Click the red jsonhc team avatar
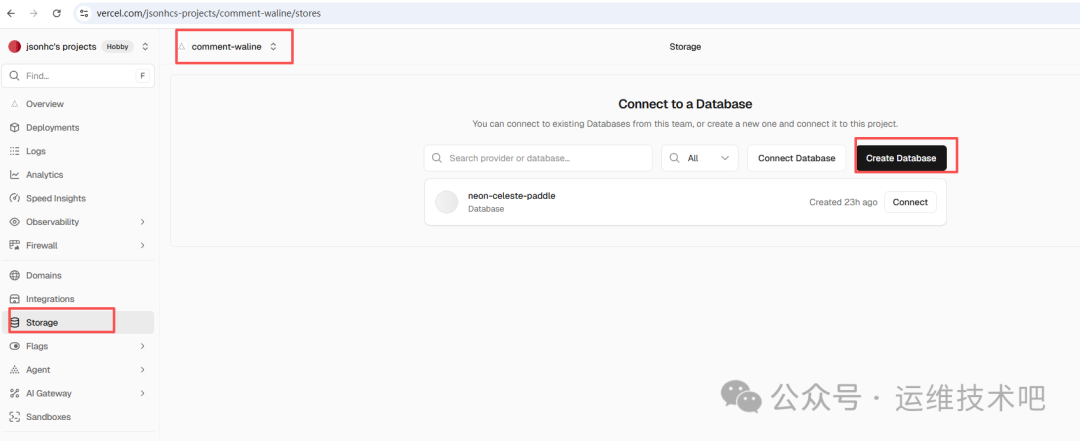Image resolution: width=1080 pixels, height=441 pixels. tap(14, 47)
